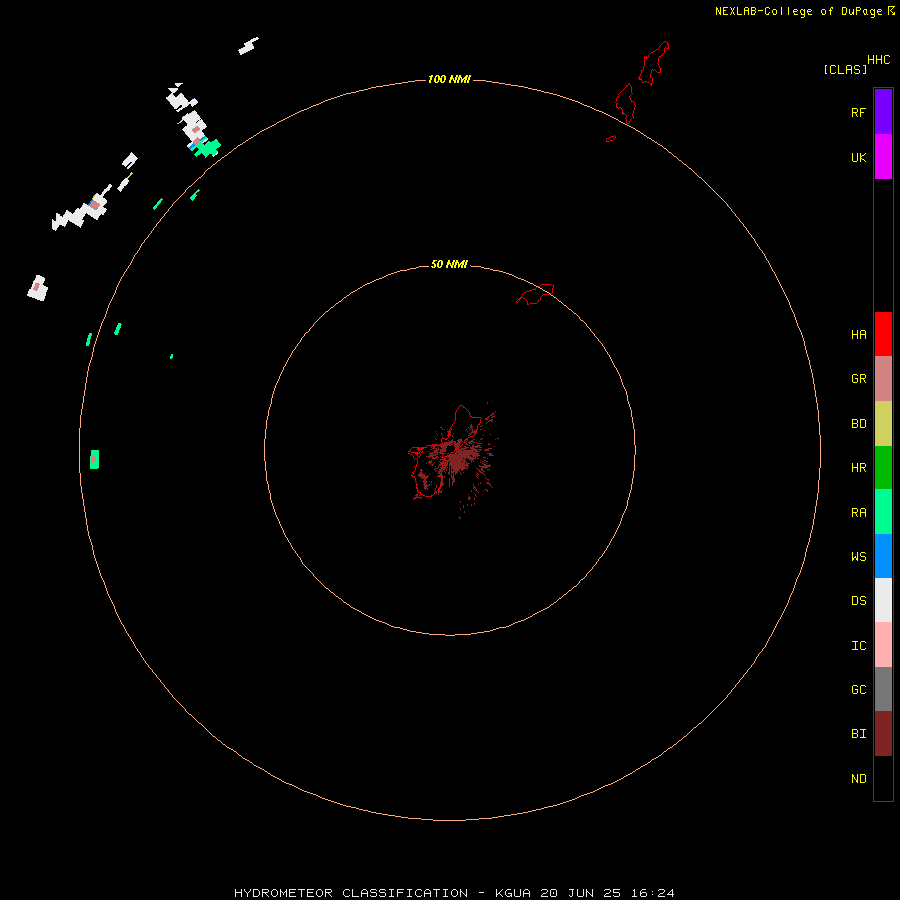Click the RA legend label
The width and height of the screenshot is (900, 900).
click(858, 513)
